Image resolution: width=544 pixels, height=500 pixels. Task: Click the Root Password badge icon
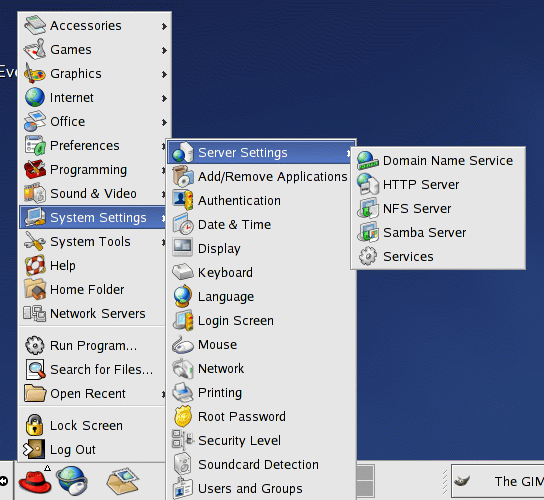tap(183, 416)
